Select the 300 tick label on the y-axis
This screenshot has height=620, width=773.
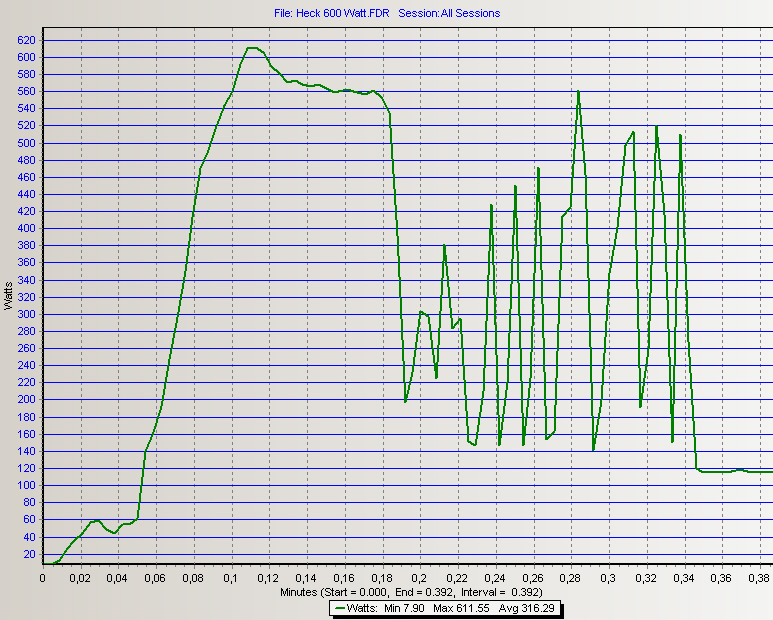tap(26, 314)
